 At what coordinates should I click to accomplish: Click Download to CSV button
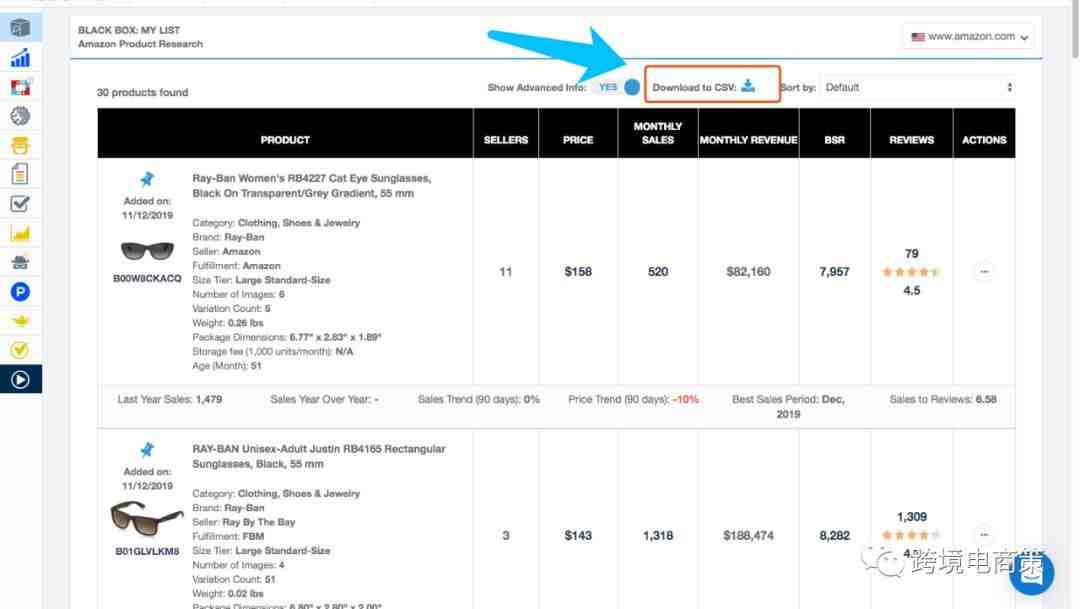coord(712,84)
